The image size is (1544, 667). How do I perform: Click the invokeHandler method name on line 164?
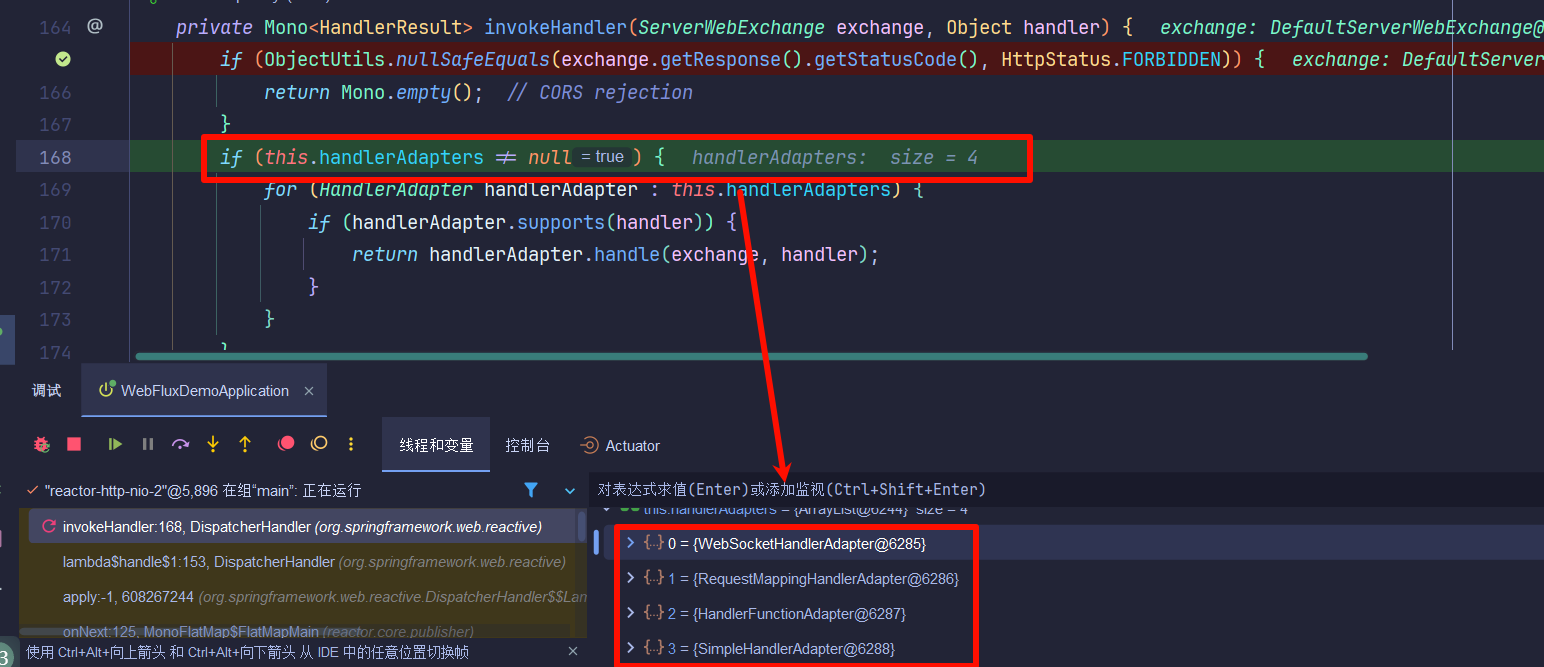point(556,27)
